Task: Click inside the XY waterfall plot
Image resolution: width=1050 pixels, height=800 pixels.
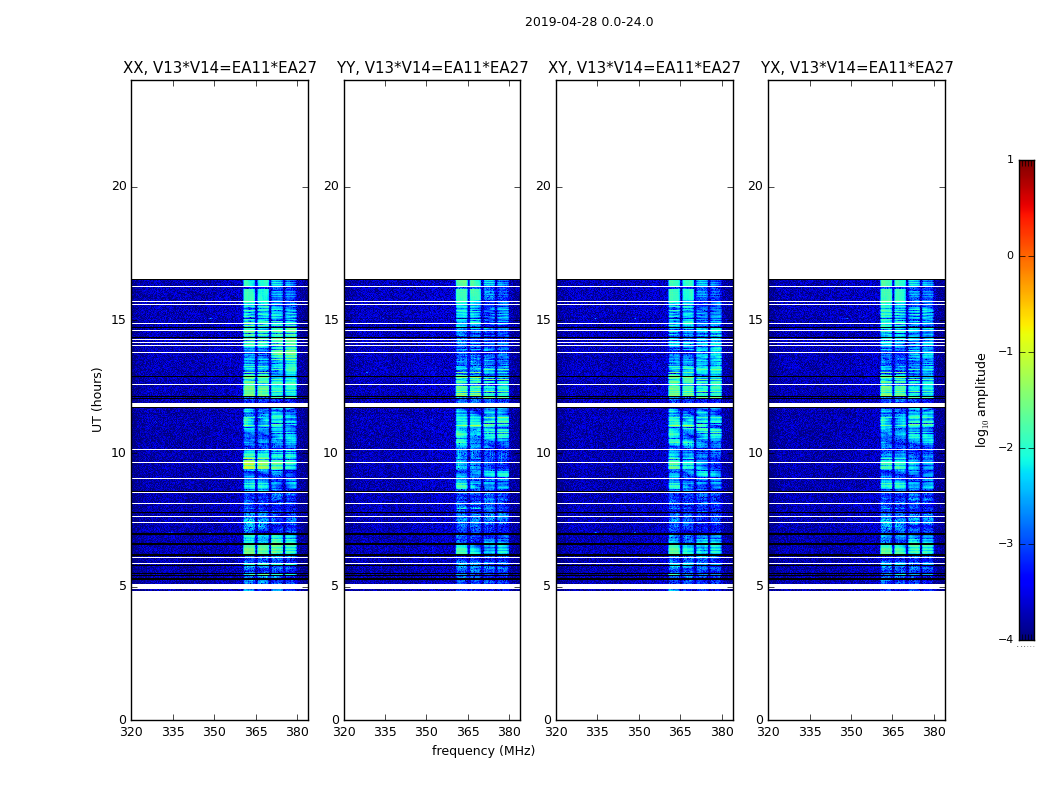Action: 645,400
